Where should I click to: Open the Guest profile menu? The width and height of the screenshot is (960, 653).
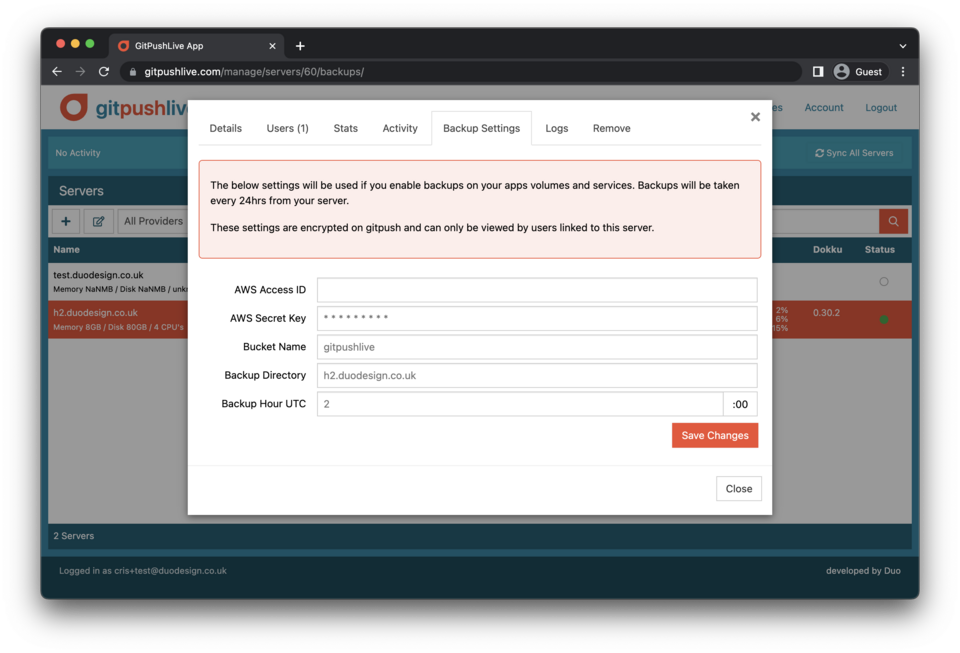click(858, 72)
